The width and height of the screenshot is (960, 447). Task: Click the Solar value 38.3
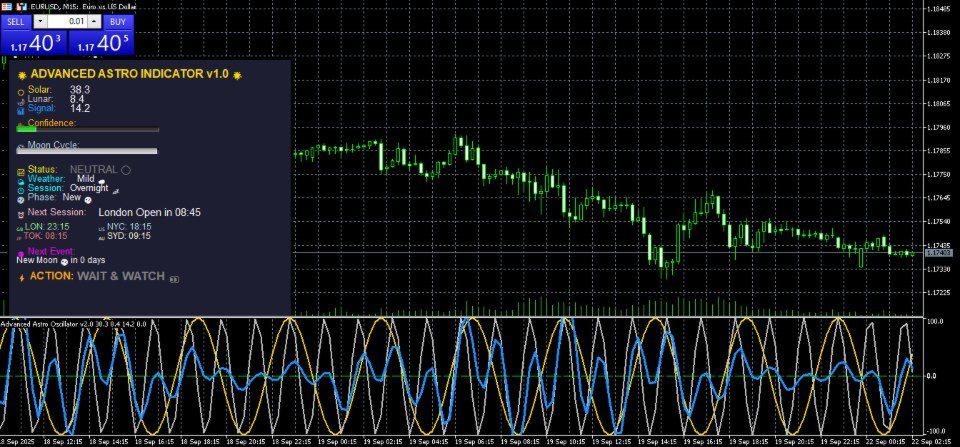pyautogui.click(x=80, y=89)
